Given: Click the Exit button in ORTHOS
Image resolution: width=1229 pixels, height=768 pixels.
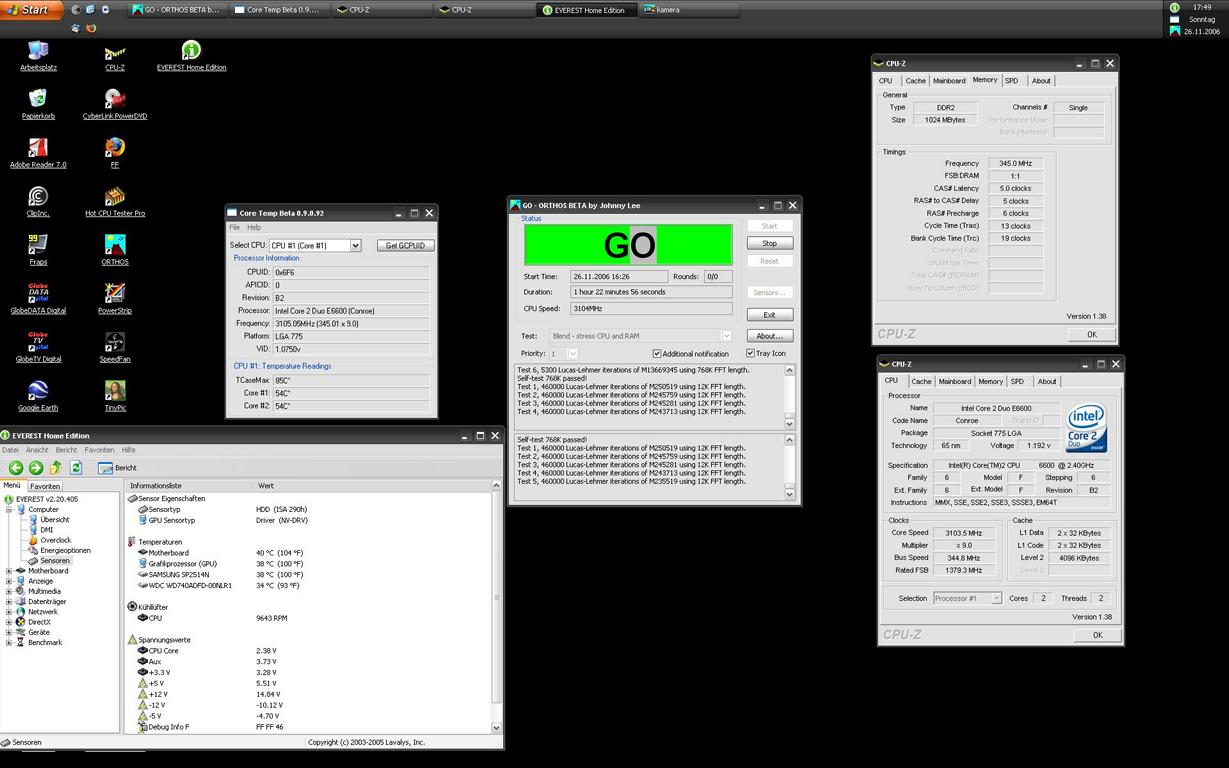Looking at the screenshot, I should coord(769,315).
